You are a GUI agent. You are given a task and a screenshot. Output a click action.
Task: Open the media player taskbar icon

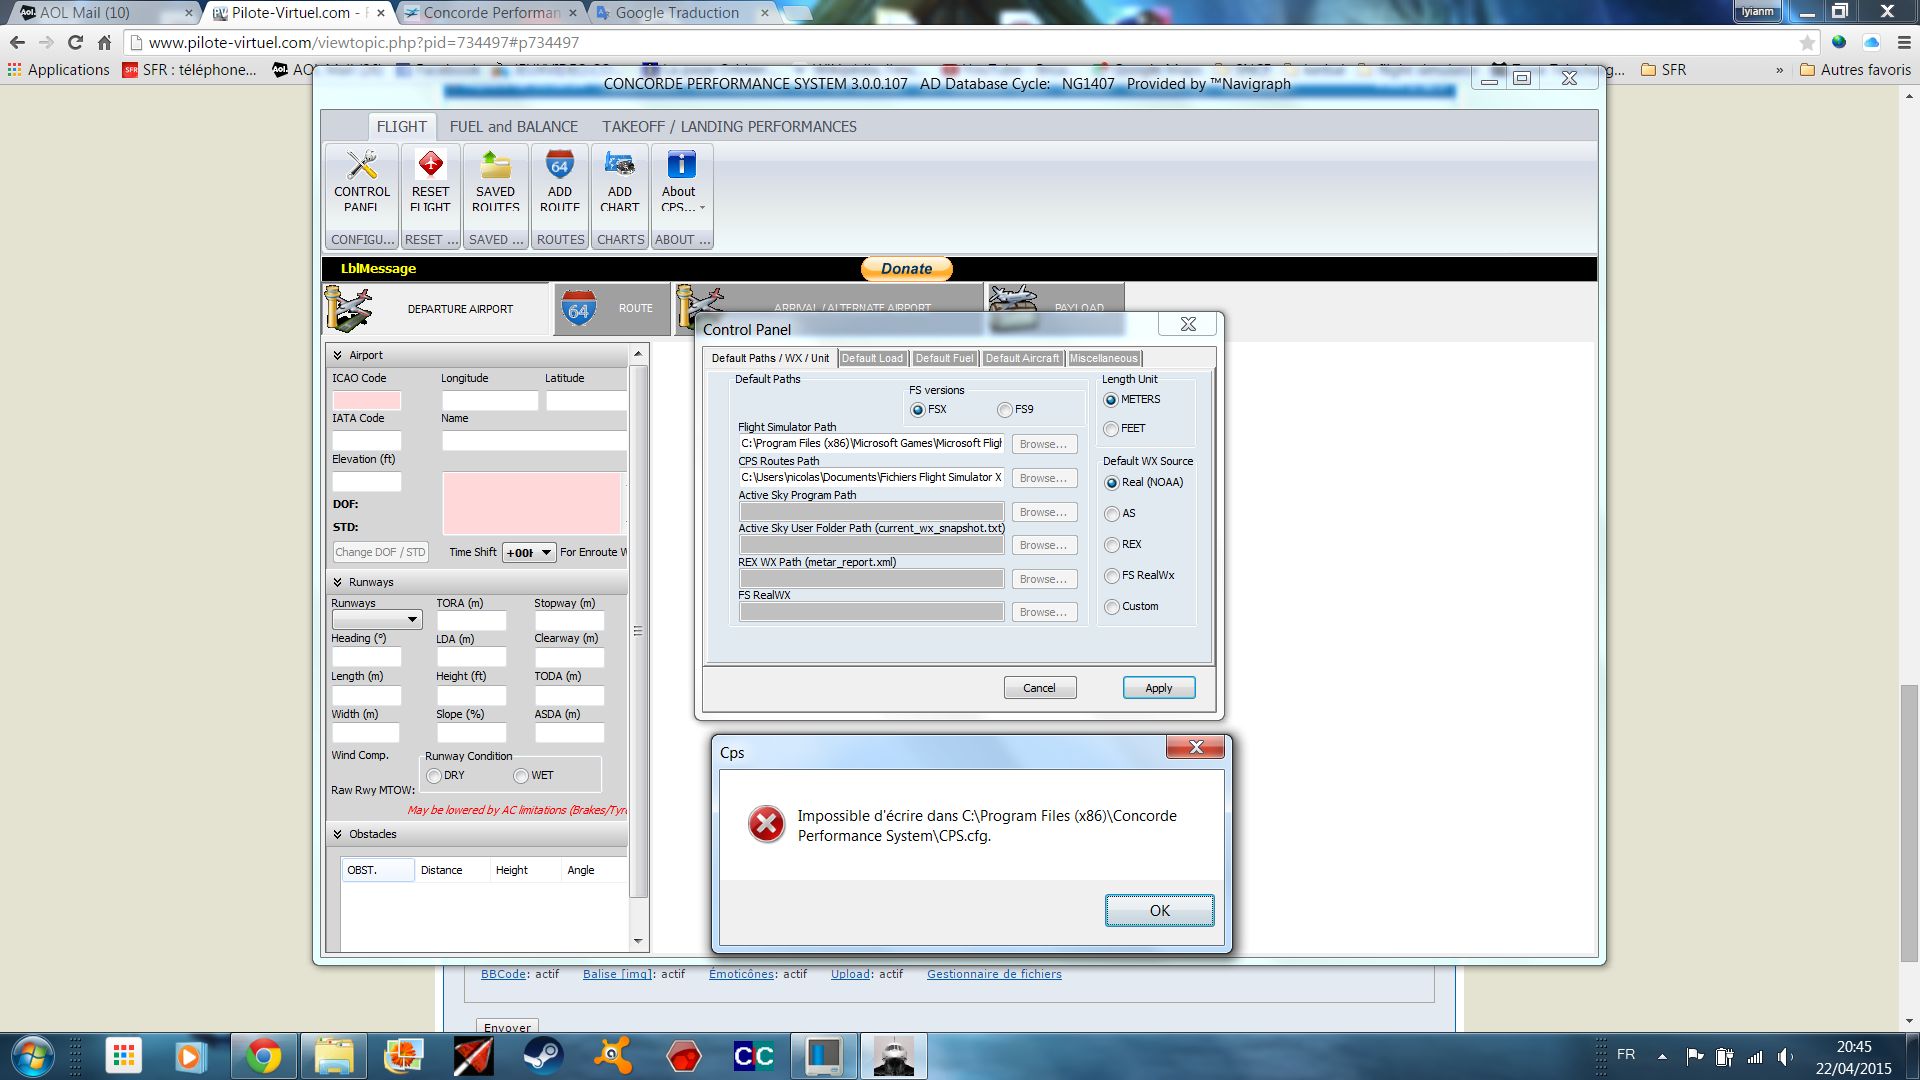[x=189, y=1056]
